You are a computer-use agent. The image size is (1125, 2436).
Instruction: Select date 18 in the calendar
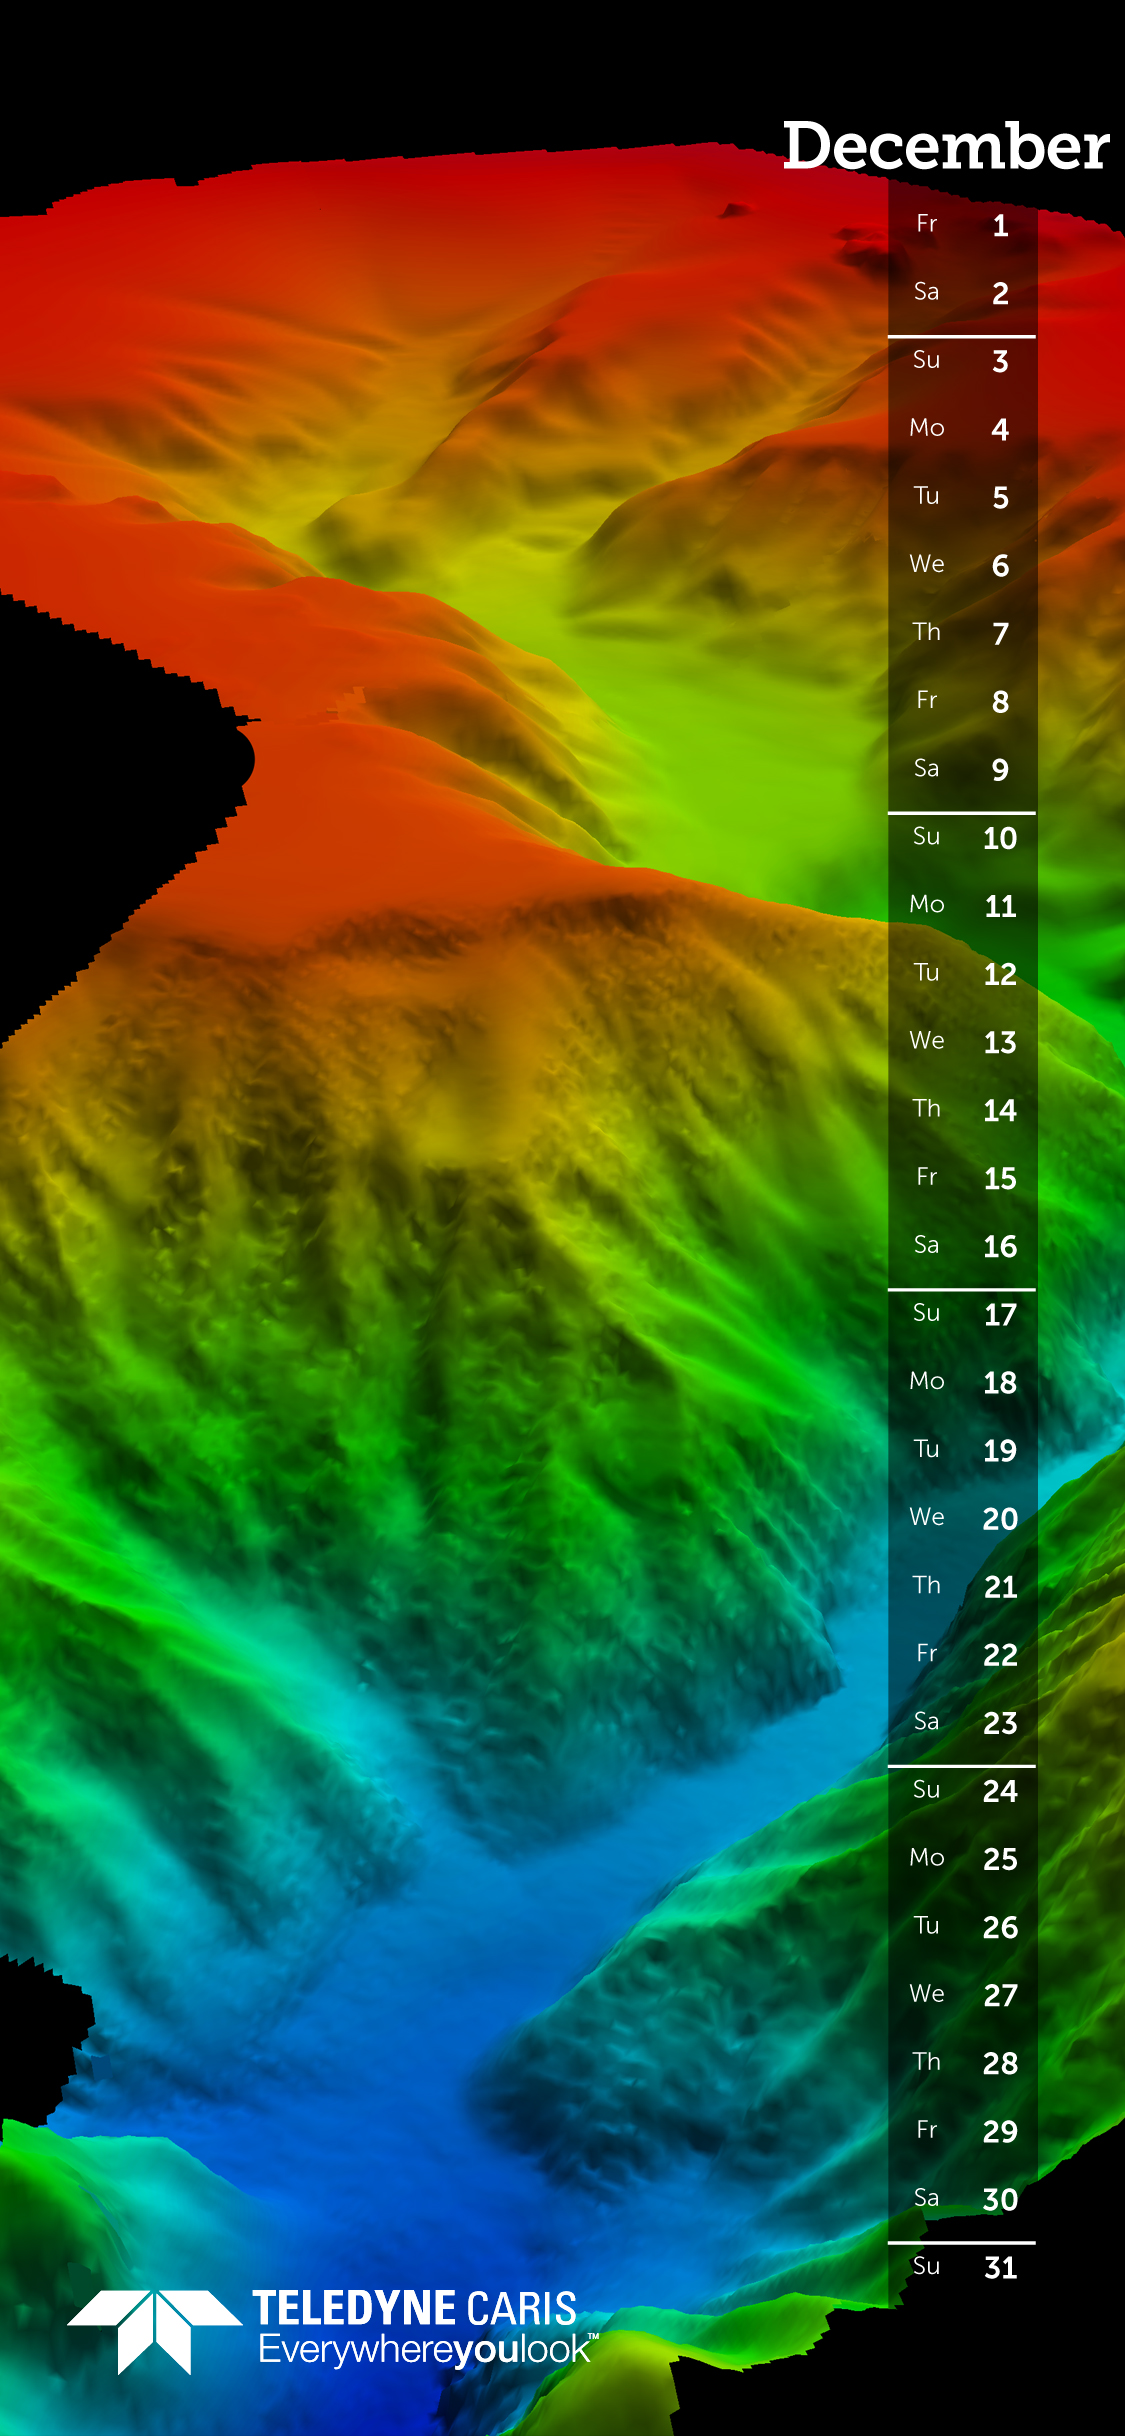pos(962,1382)
